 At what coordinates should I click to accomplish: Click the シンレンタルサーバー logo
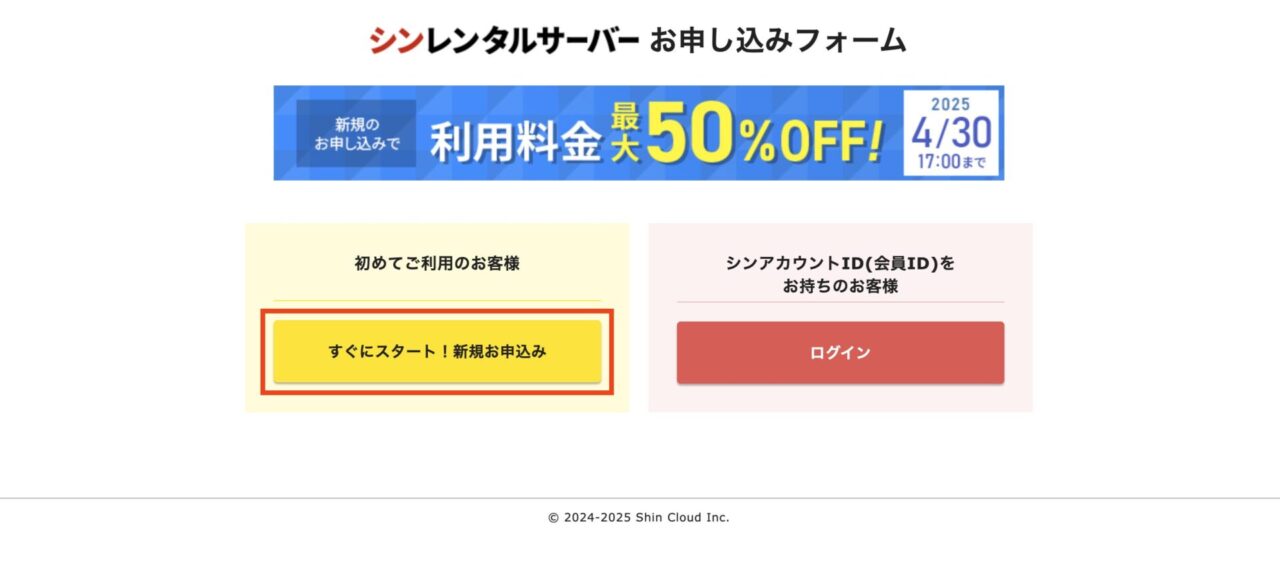click(504, 40)
